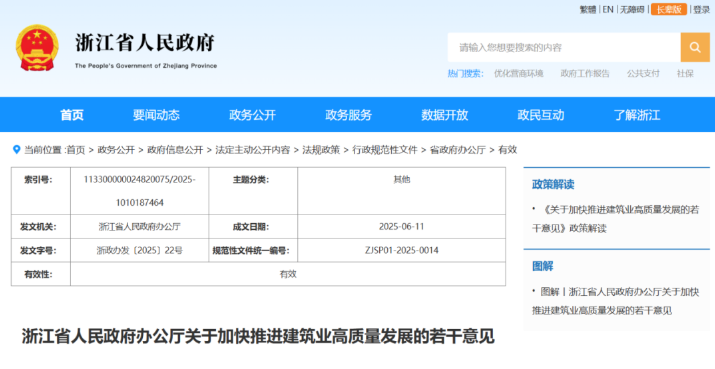Open the 数据开放 navigation tab
Viewport: 715px width, 369px height.
(x=445, y=115)
